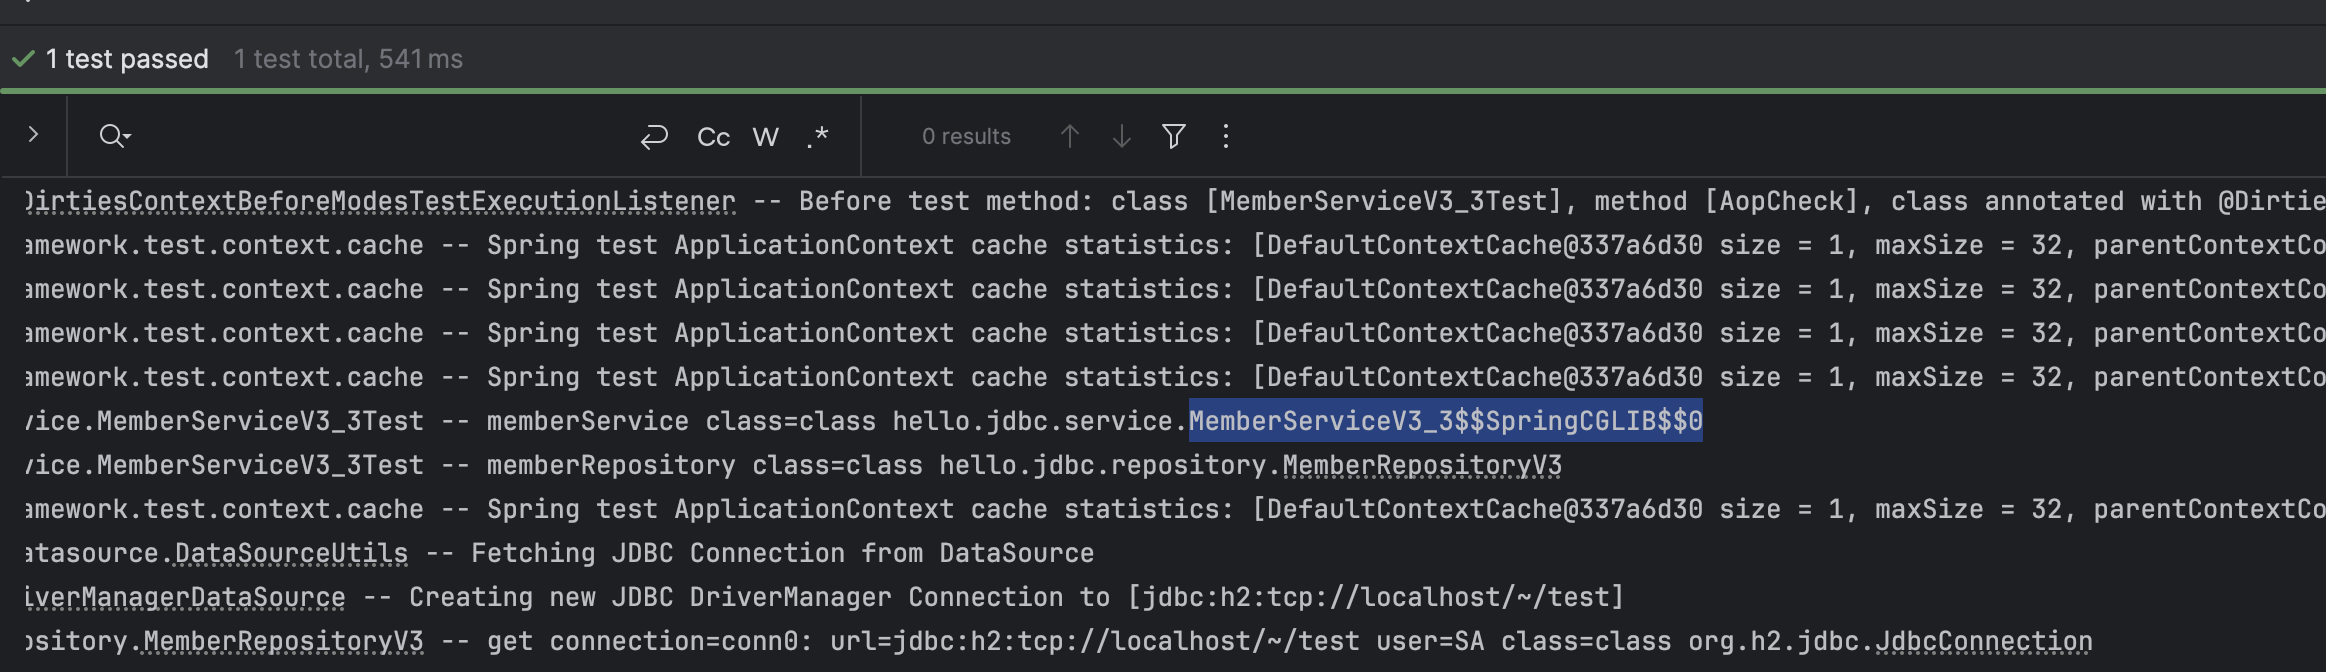The height and width of the screenshot is (672, 2326).
Task: Go to next search occurrence arrow
Action: [1122, 136]
